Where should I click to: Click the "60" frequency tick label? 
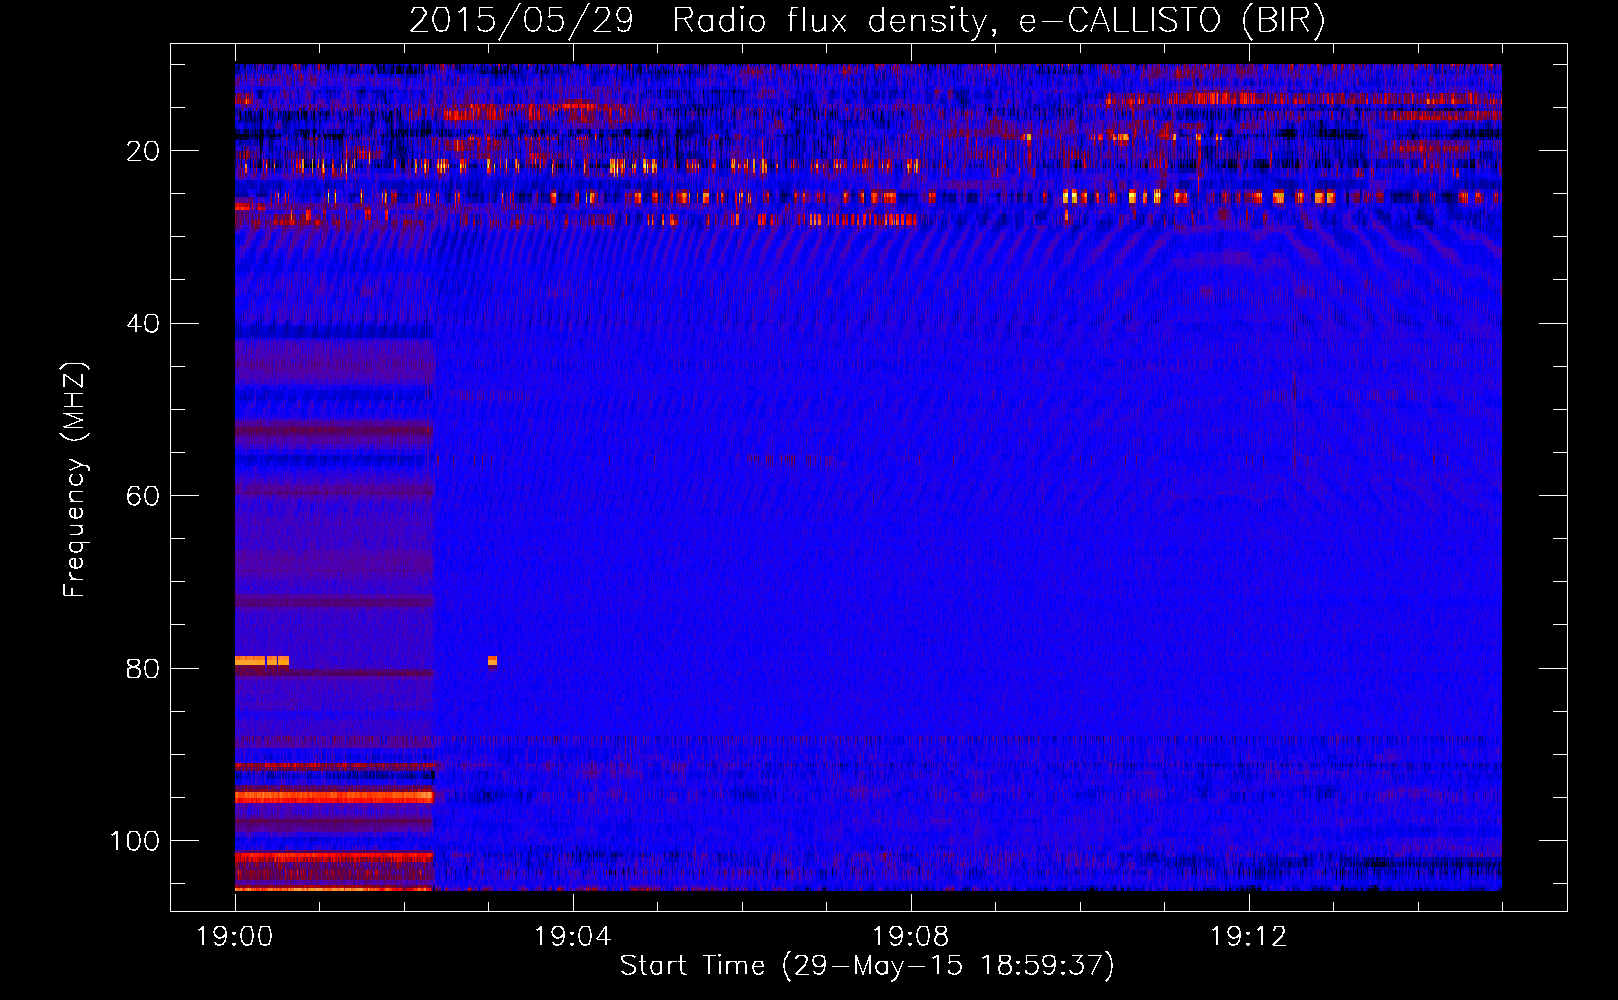[x=143, y=496]
